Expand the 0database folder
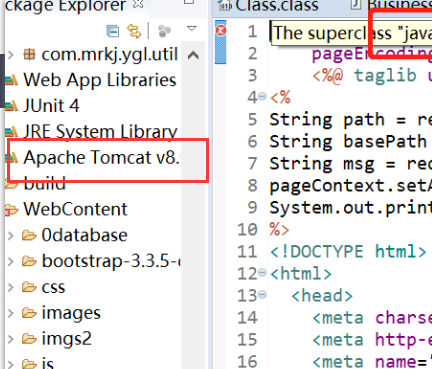This screenshot has width=432, height=369. (x=11, y=236)
